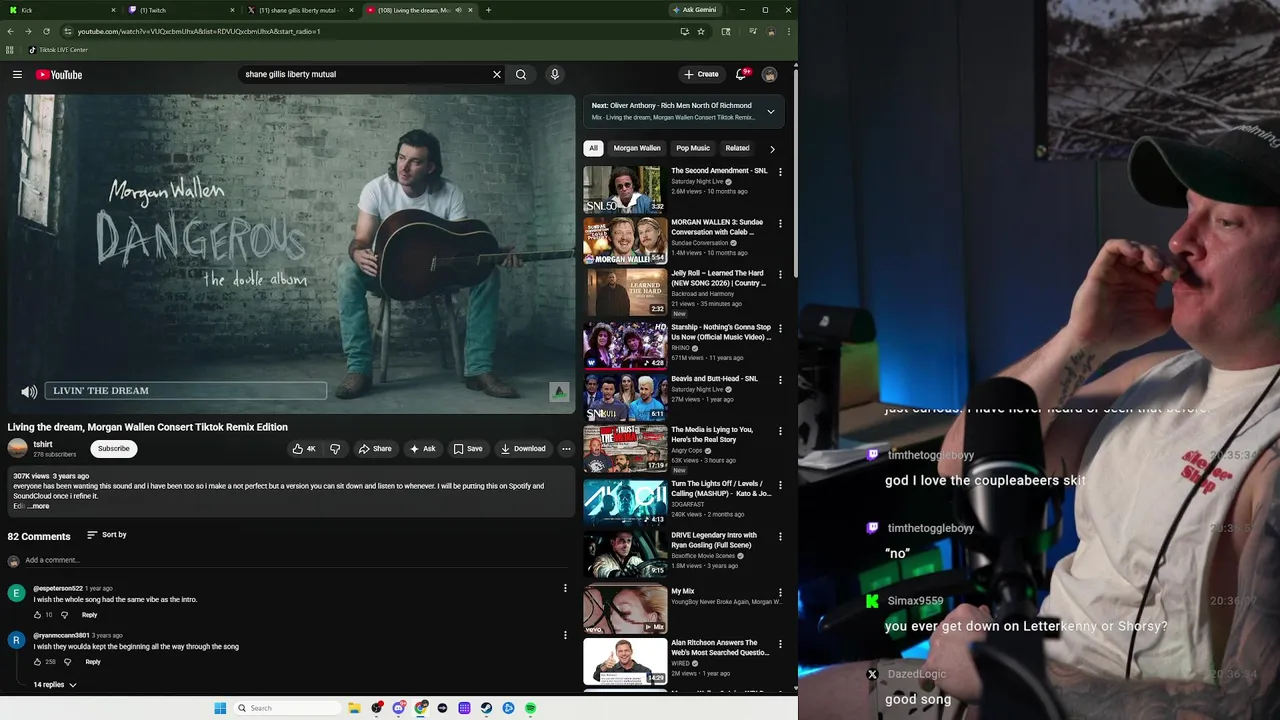Open the account avatar menu

[x=769, y=74]
